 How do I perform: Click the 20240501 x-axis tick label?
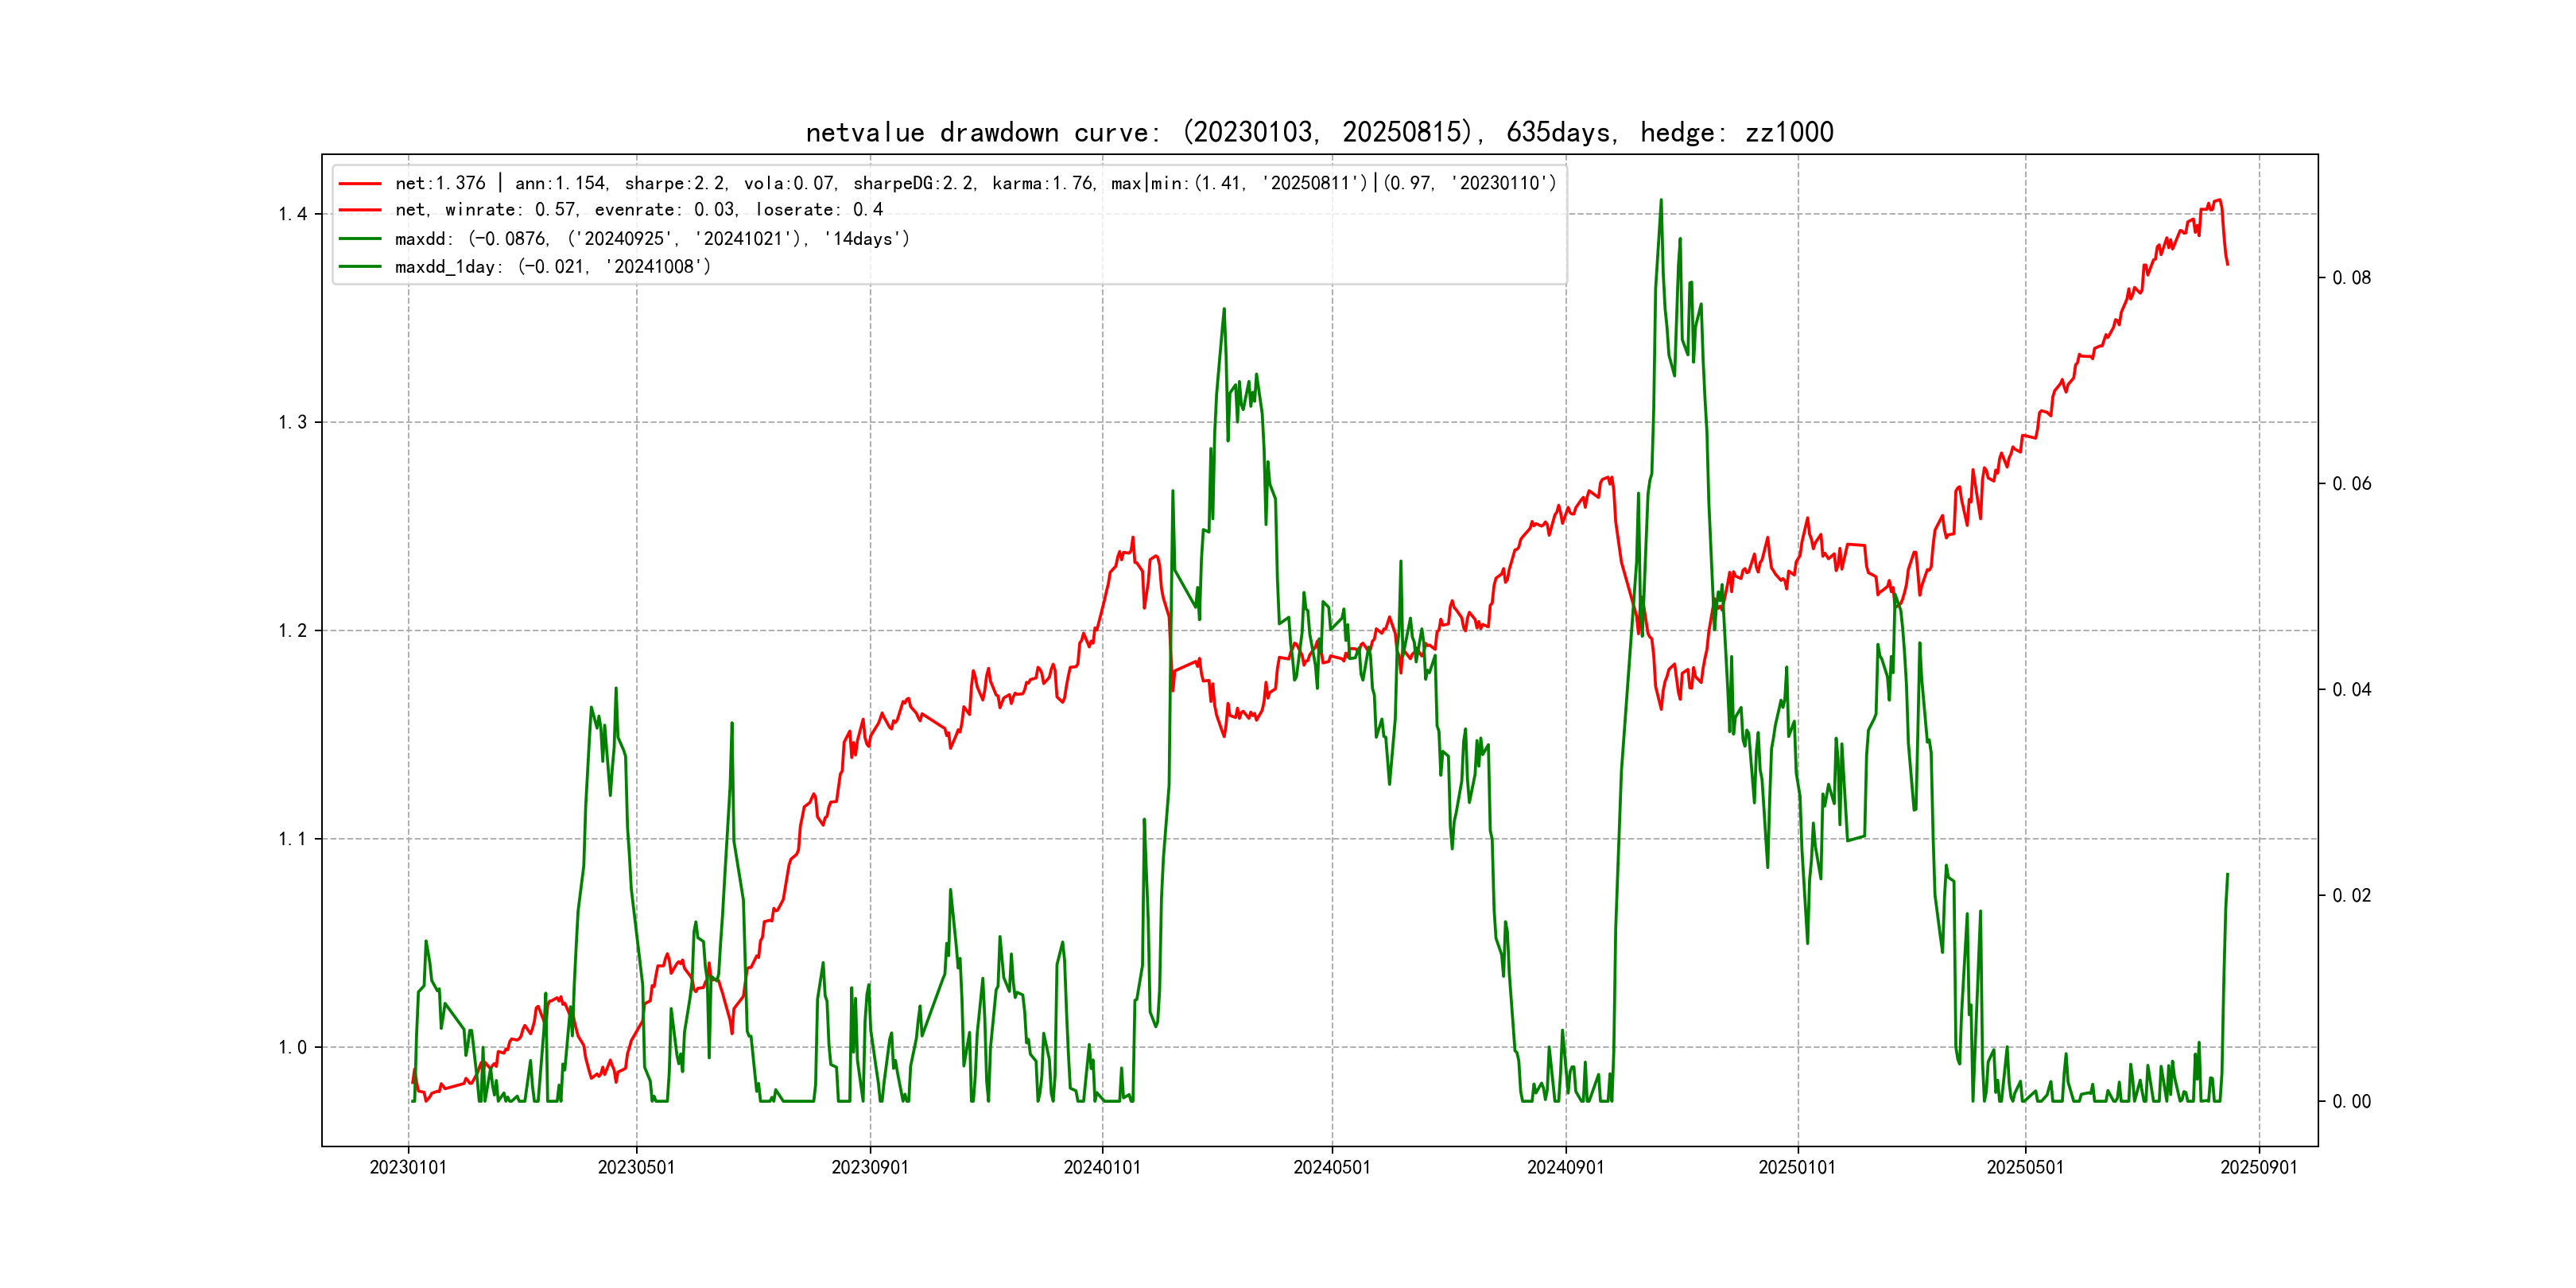point(1332,1168)
